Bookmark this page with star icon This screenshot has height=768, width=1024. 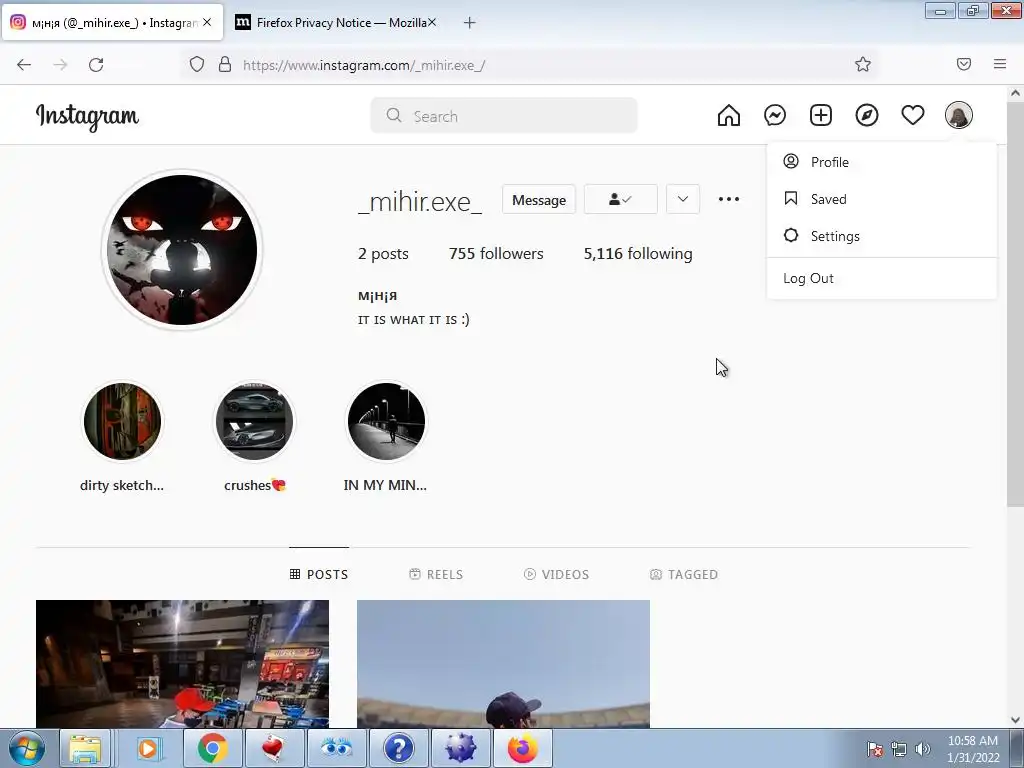(x=863, y=64)
